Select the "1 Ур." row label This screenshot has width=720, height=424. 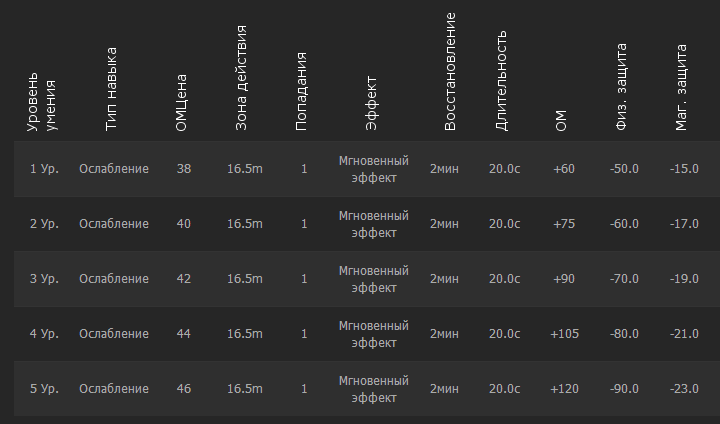pos(44,169)
